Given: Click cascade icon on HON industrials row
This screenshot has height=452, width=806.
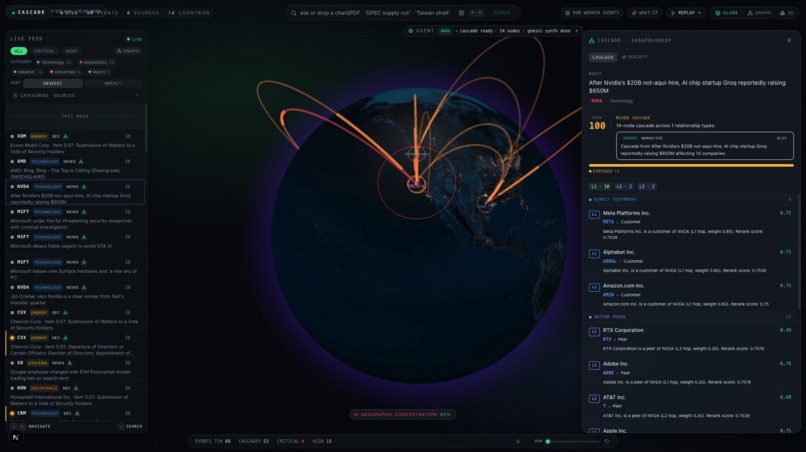Looking at the screenshot, I should coord(76,388).
